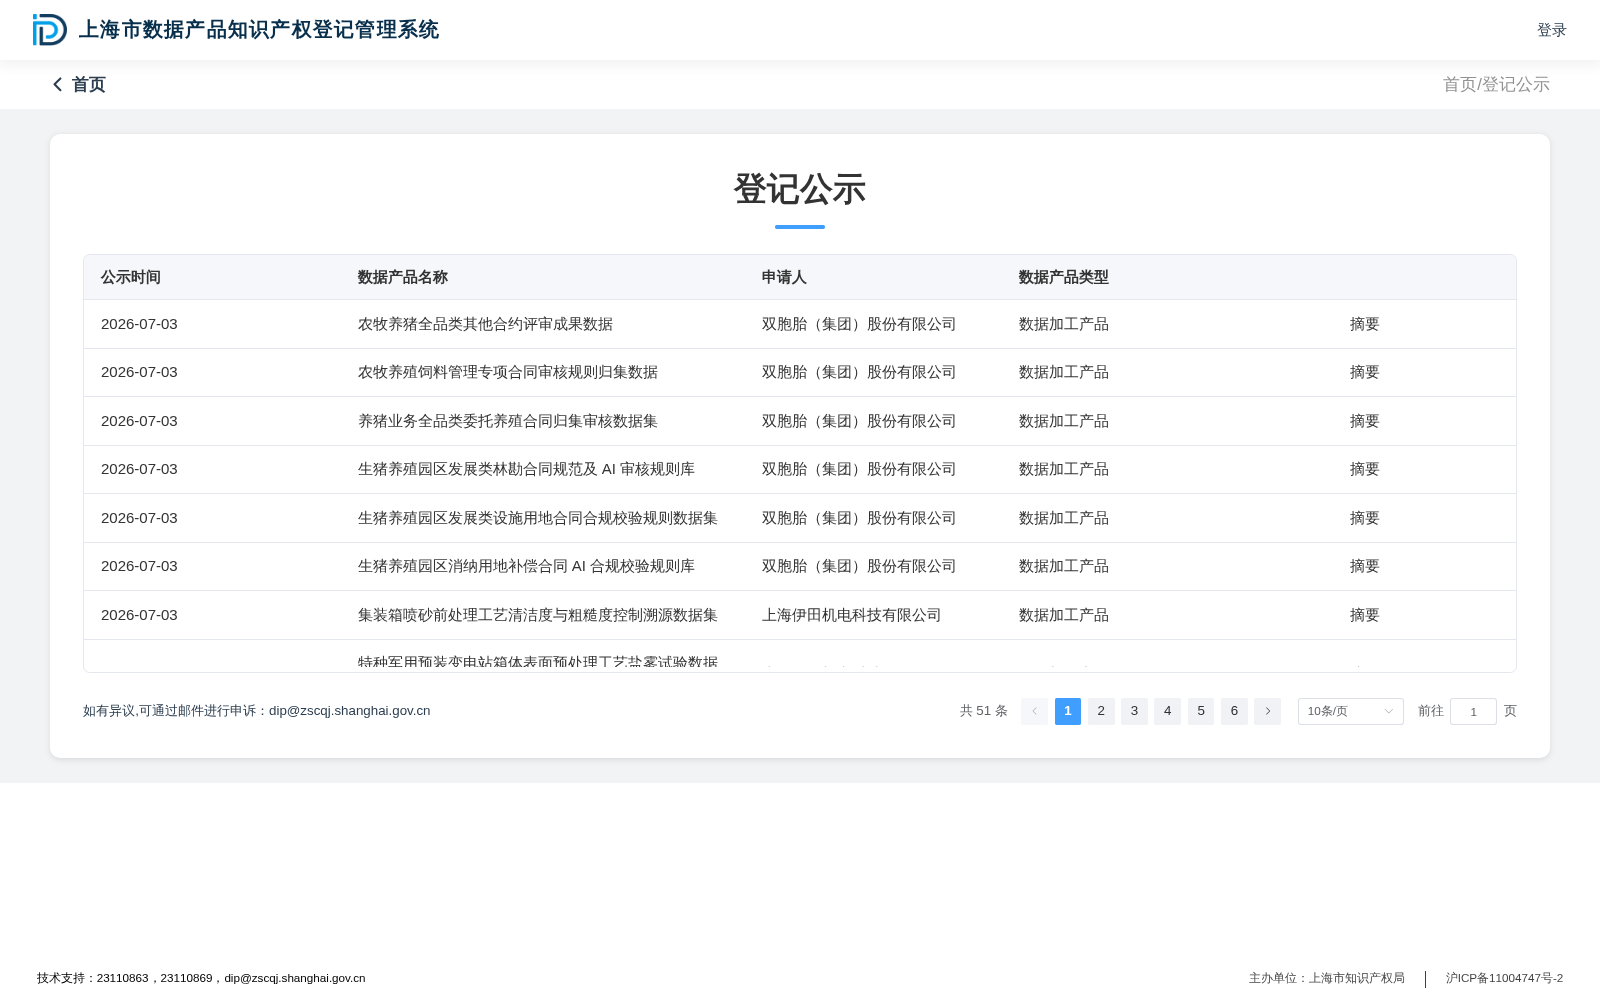Click the 数据产品名称 column header
Viewport: 1600px width, 1000px height.
[403, 277]
